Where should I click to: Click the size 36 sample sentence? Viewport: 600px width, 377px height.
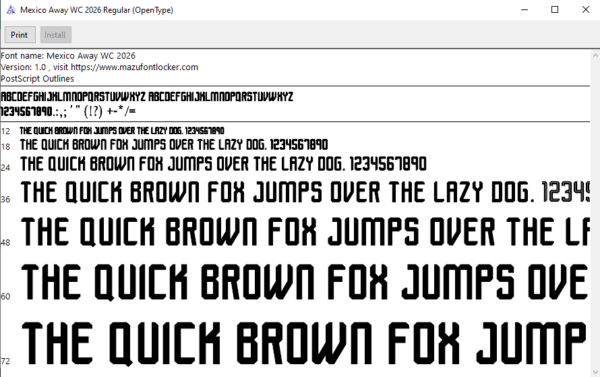[x=305, y=192]
